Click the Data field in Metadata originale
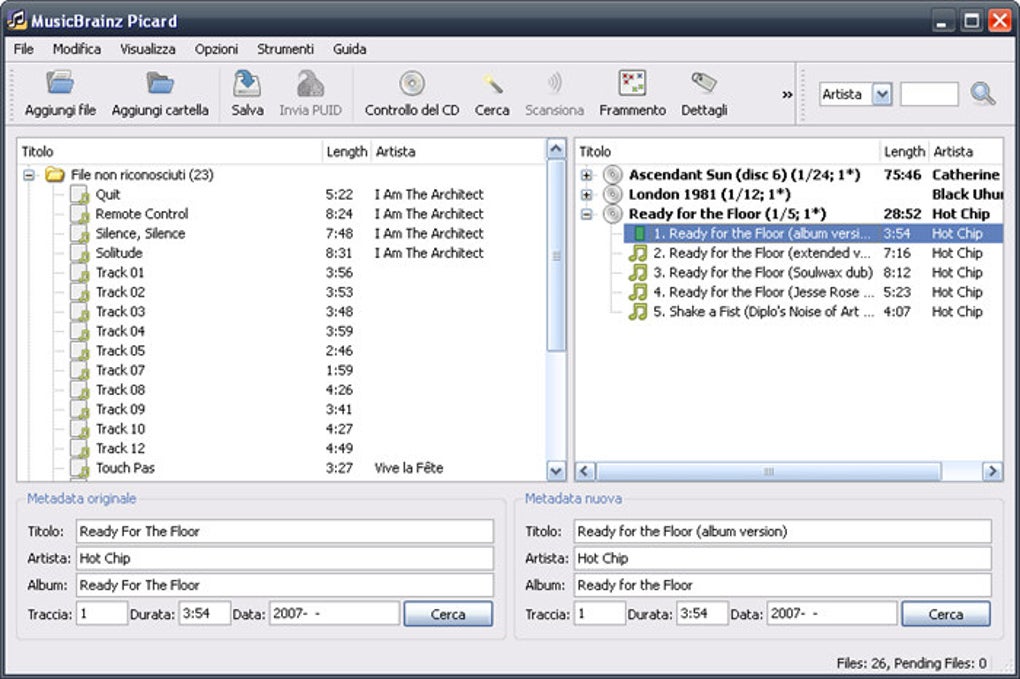 point(334,613)
